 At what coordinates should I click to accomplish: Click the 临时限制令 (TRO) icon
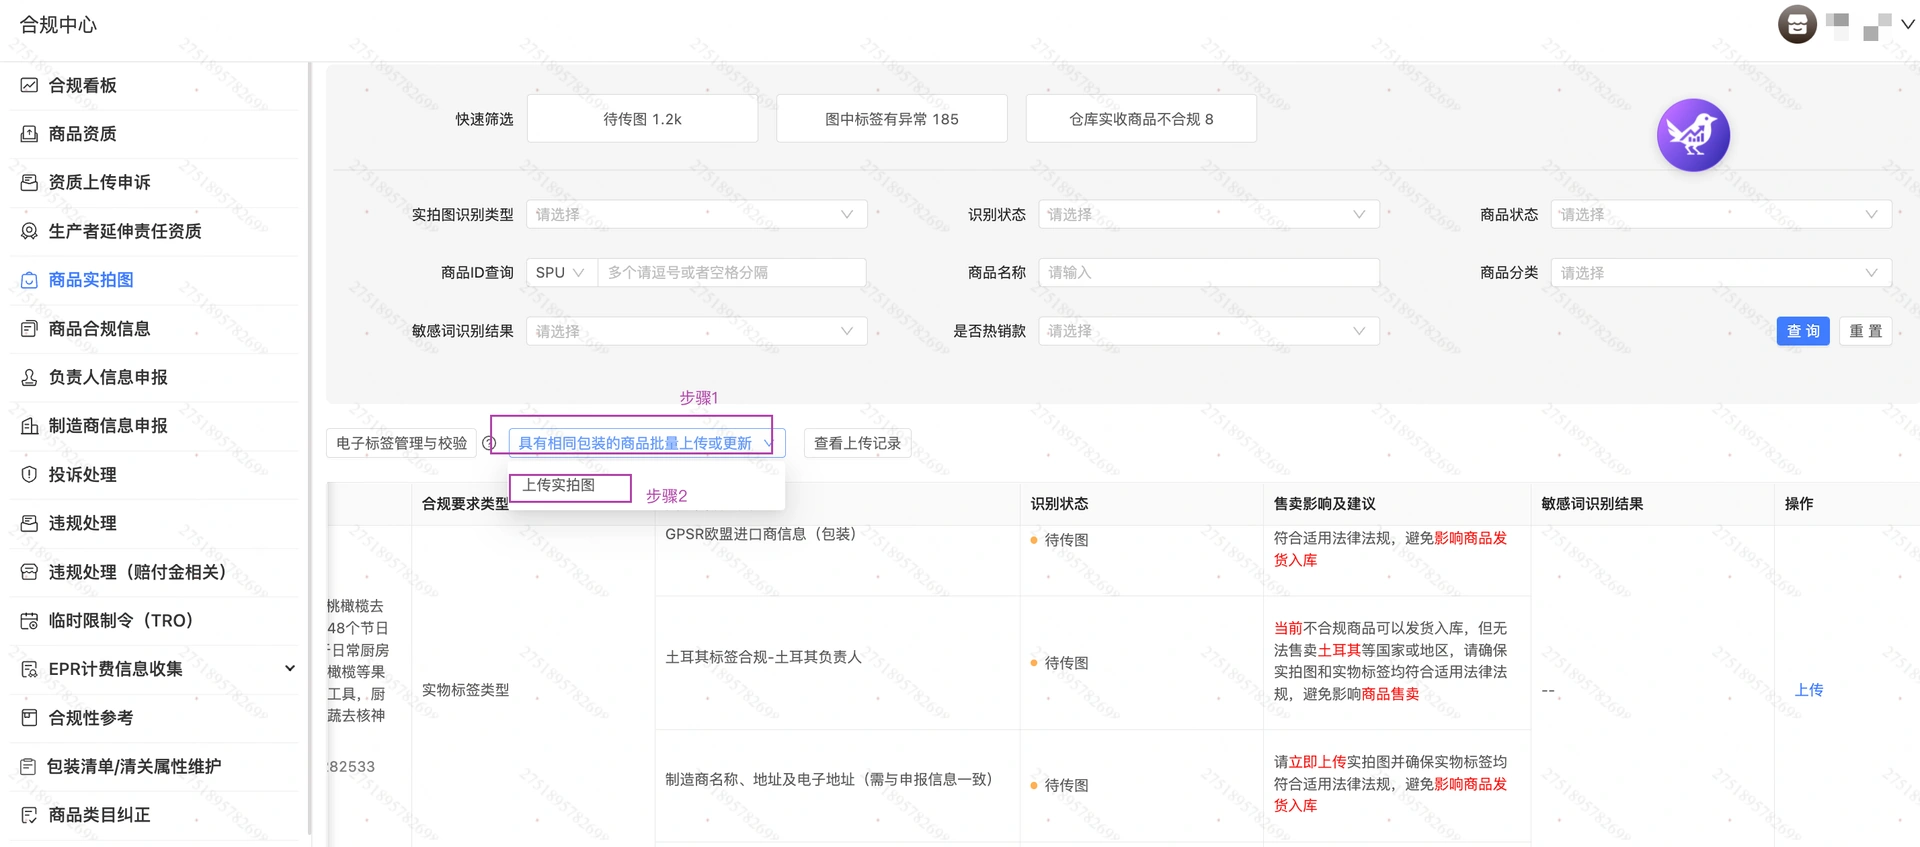(x=29, y=620)
